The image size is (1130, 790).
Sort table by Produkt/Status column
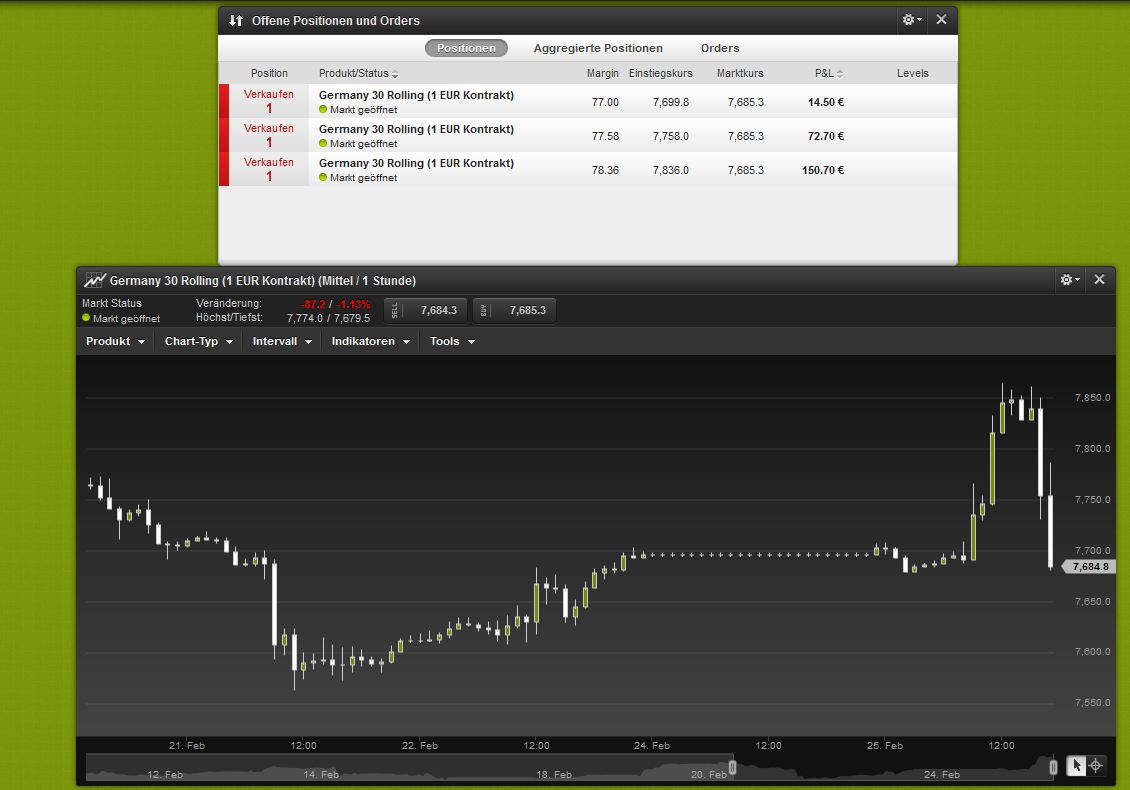point(358,74)
